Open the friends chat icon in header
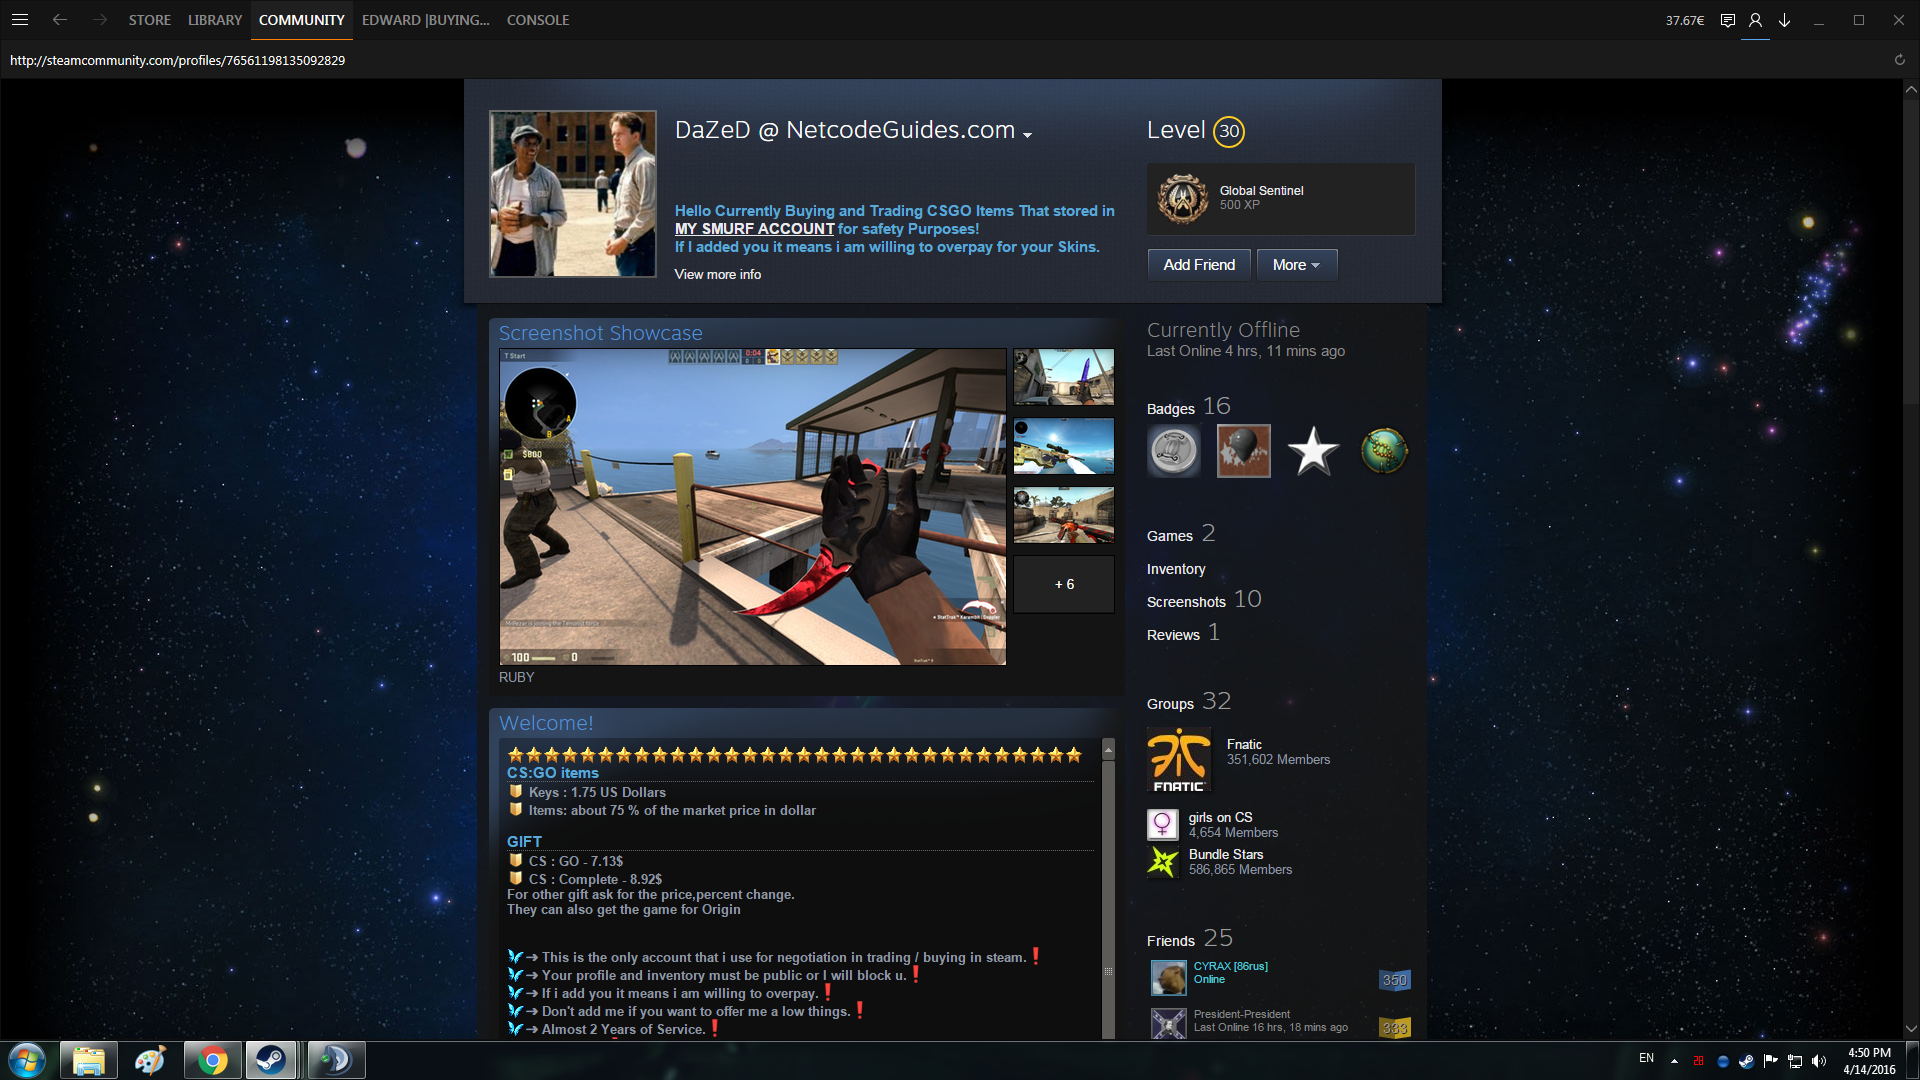This screenshot has height=1080, width=1920. pyautogui.click(x=1727, y=20)
